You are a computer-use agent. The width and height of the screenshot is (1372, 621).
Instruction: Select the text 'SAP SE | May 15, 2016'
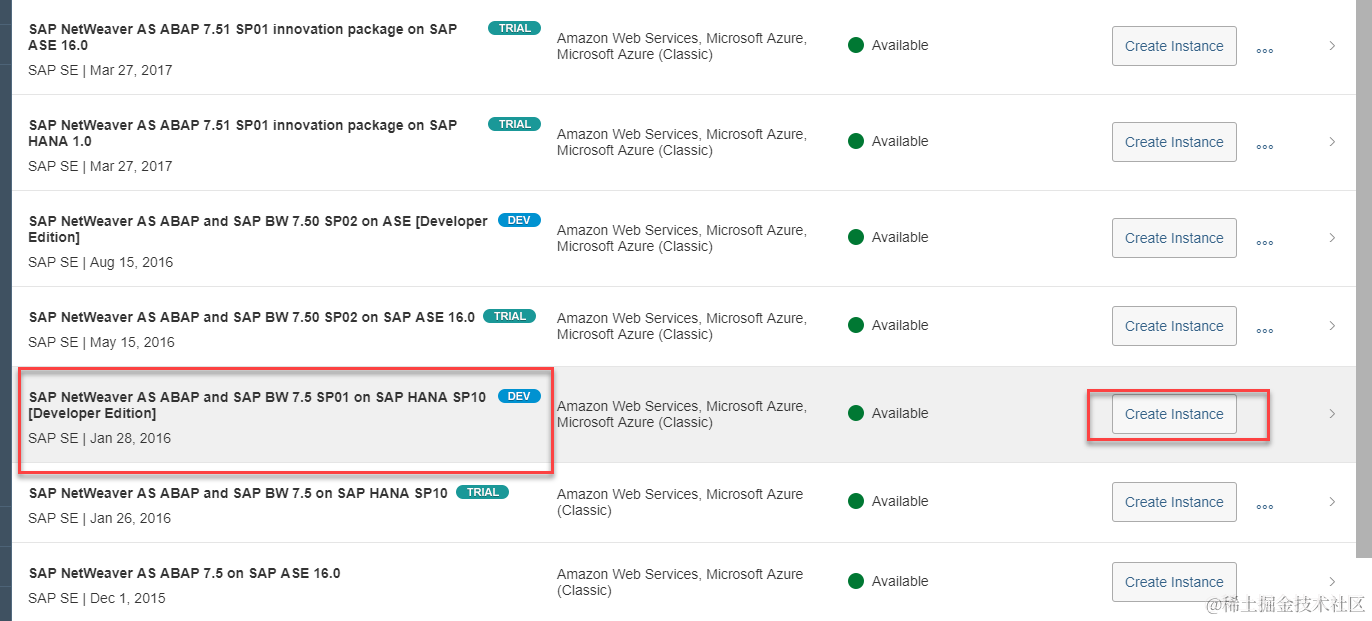coord(101,342)
